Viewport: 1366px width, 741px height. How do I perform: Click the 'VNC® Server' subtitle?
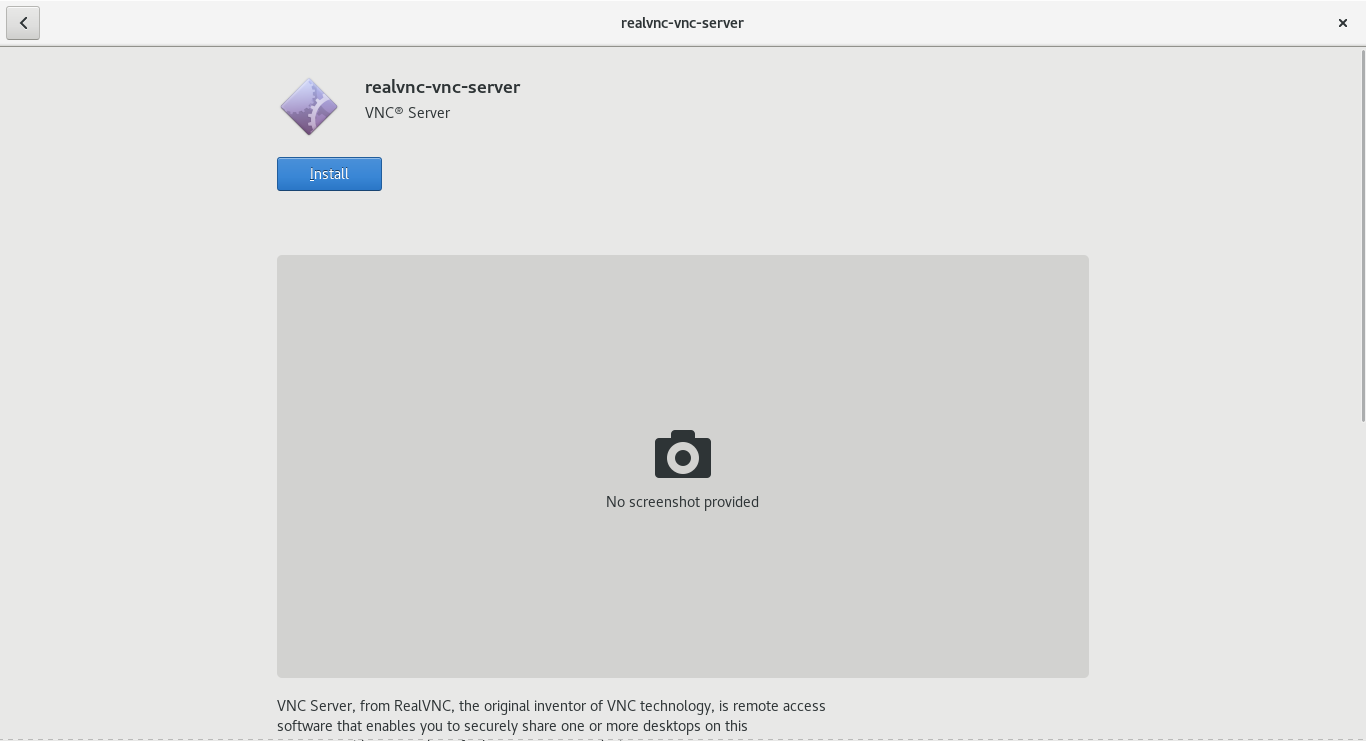[407, 113]
